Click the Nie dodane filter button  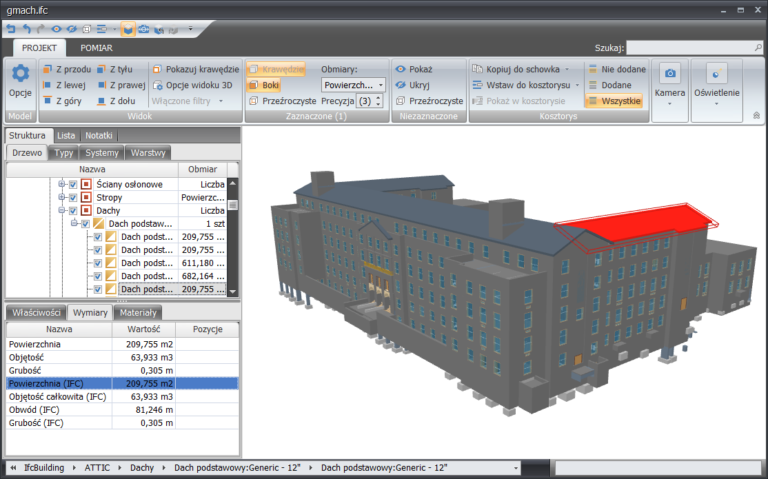pyautogui.click(x=617, y=69)
